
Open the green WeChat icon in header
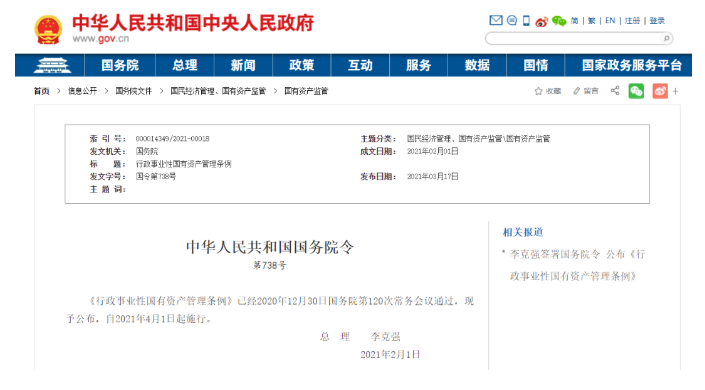(x=559, y=21)
